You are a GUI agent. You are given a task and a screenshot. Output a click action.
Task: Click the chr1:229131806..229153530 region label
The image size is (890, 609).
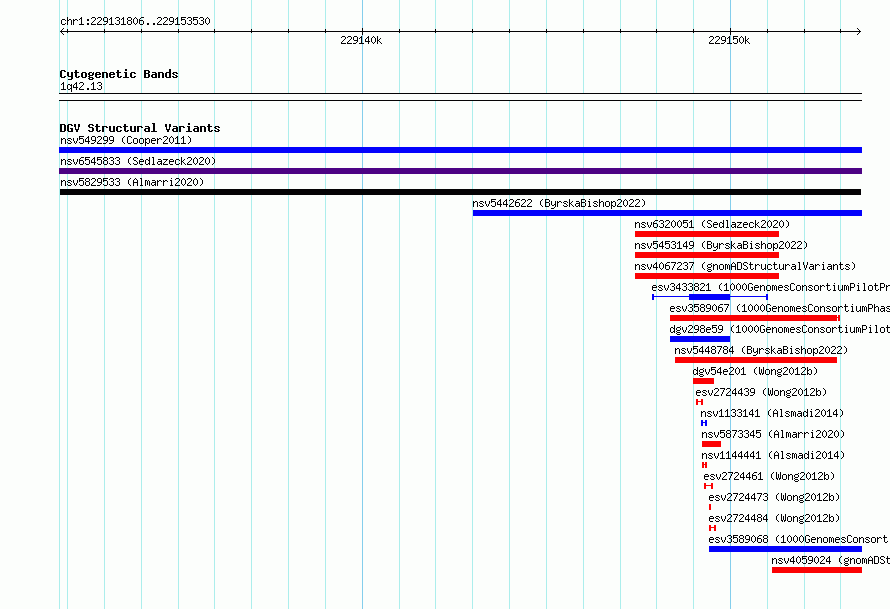tap(135, 21)
